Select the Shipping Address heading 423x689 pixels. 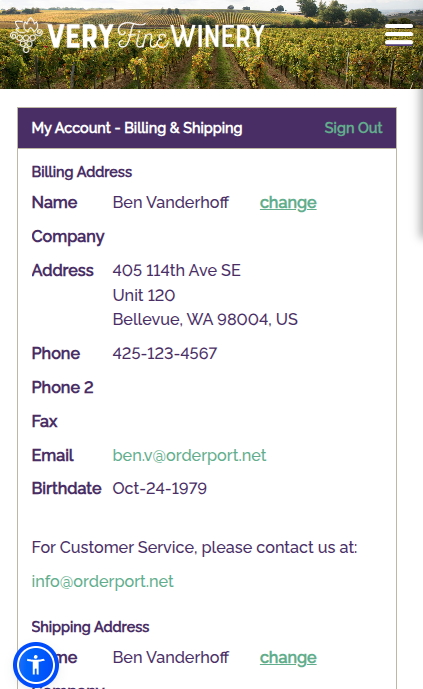pos(90,627)
